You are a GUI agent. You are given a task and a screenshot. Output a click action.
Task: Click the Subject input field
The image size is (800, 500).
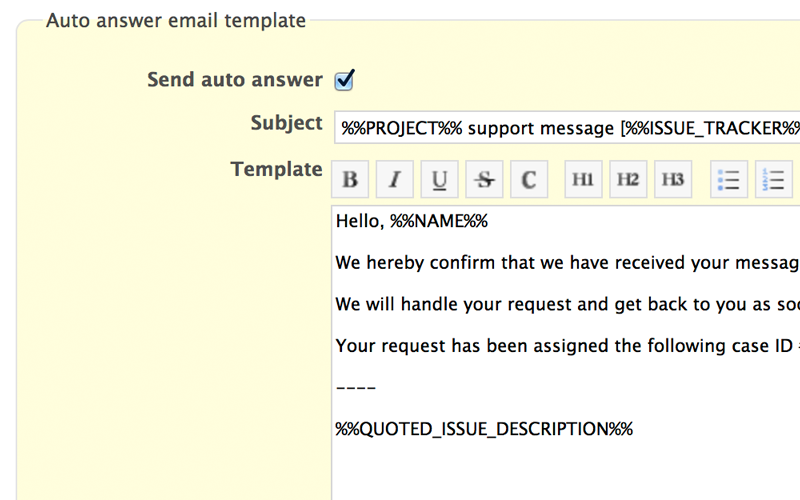567,128
